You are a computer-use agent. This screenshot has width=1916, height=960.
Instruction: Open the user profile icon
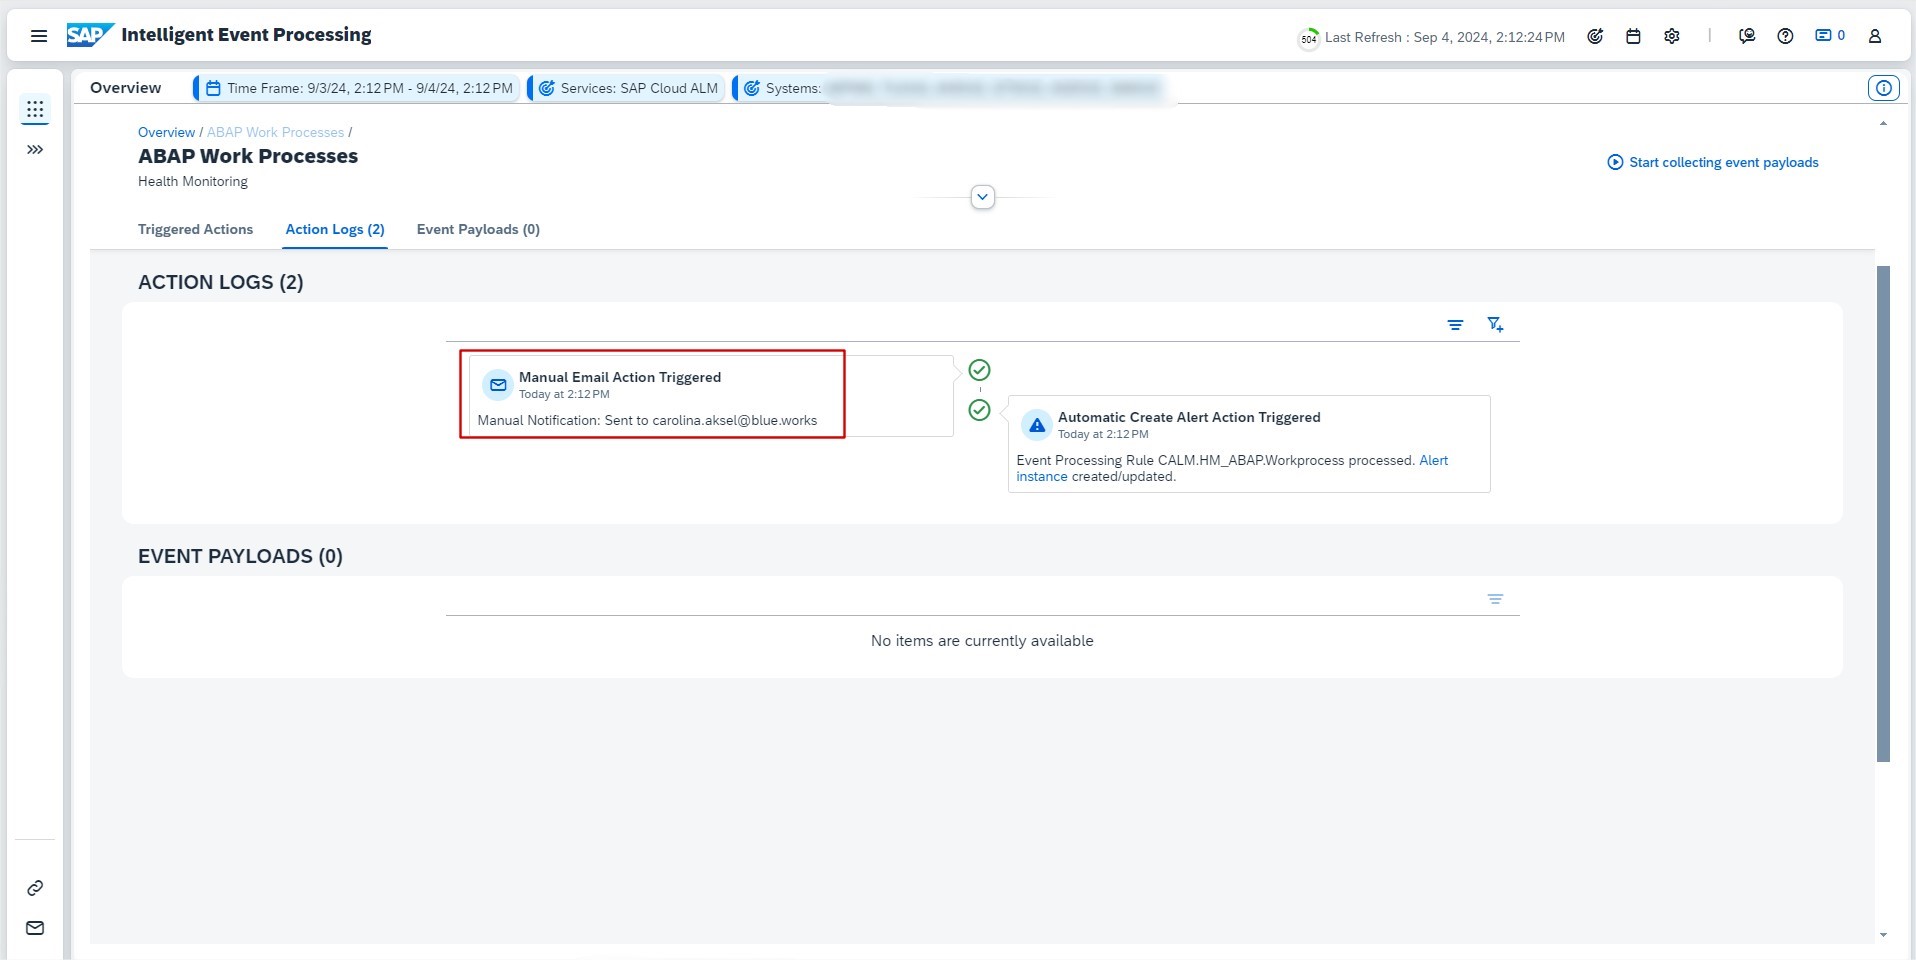click(x=1875, y=36)
